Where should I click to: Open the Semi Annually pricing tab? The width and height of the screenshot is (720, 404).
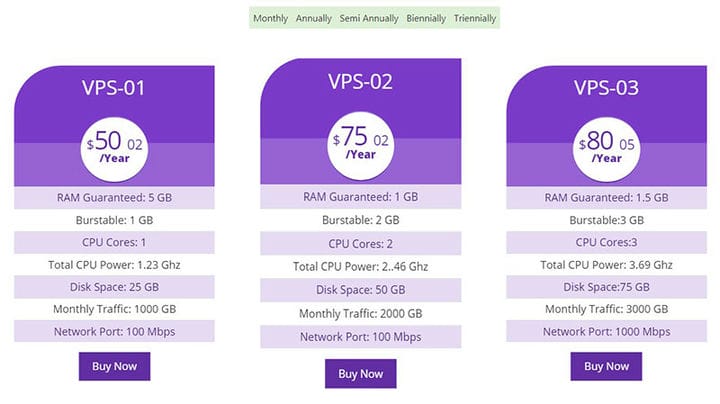(369, 18)
